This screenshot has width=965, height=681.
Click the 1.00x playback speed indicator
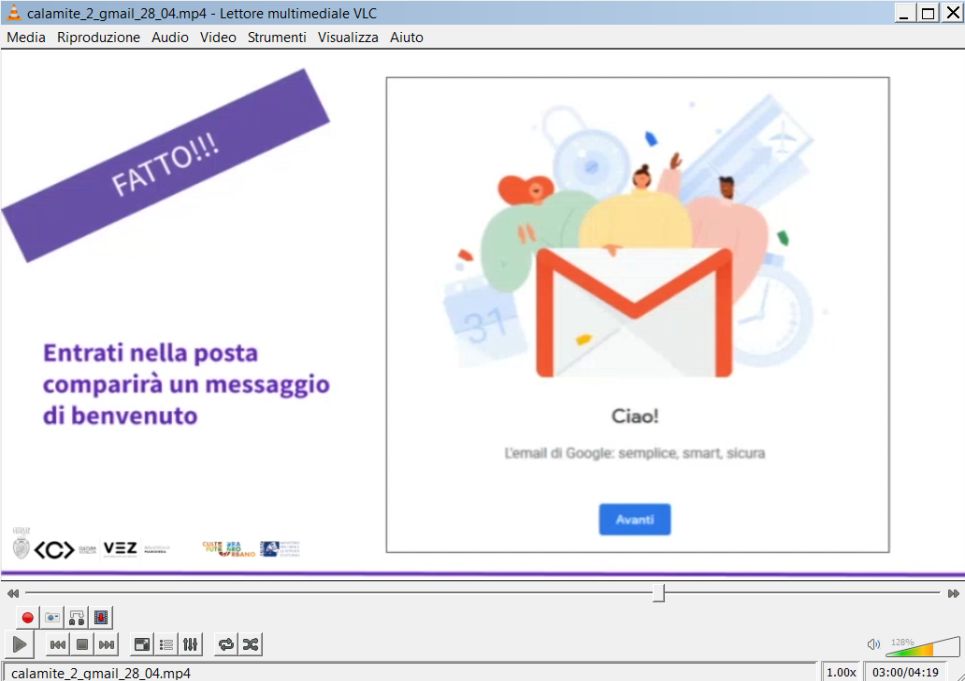pyautogui.click(x=841, y=672)
